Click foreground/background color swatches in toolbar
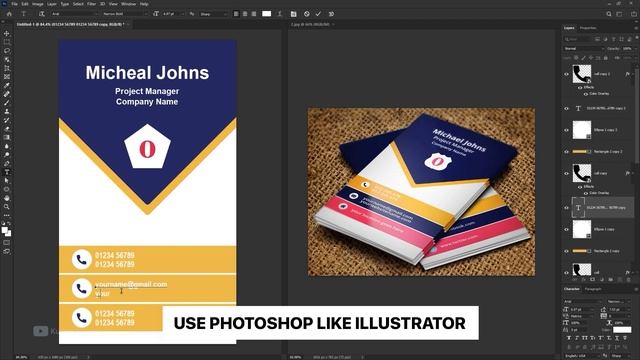 click(6, 232)
